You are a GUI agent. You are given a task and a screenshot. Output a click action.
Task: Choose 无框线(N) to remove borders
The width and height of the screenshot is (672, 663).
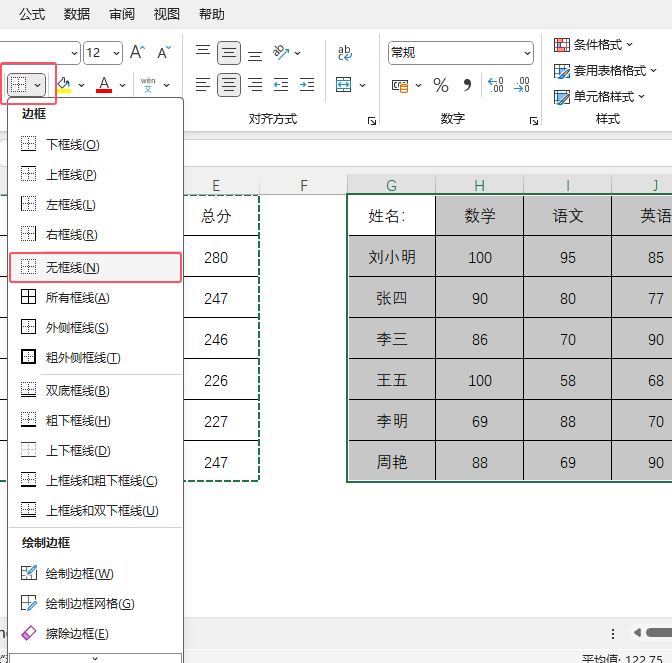click(95, 267)
